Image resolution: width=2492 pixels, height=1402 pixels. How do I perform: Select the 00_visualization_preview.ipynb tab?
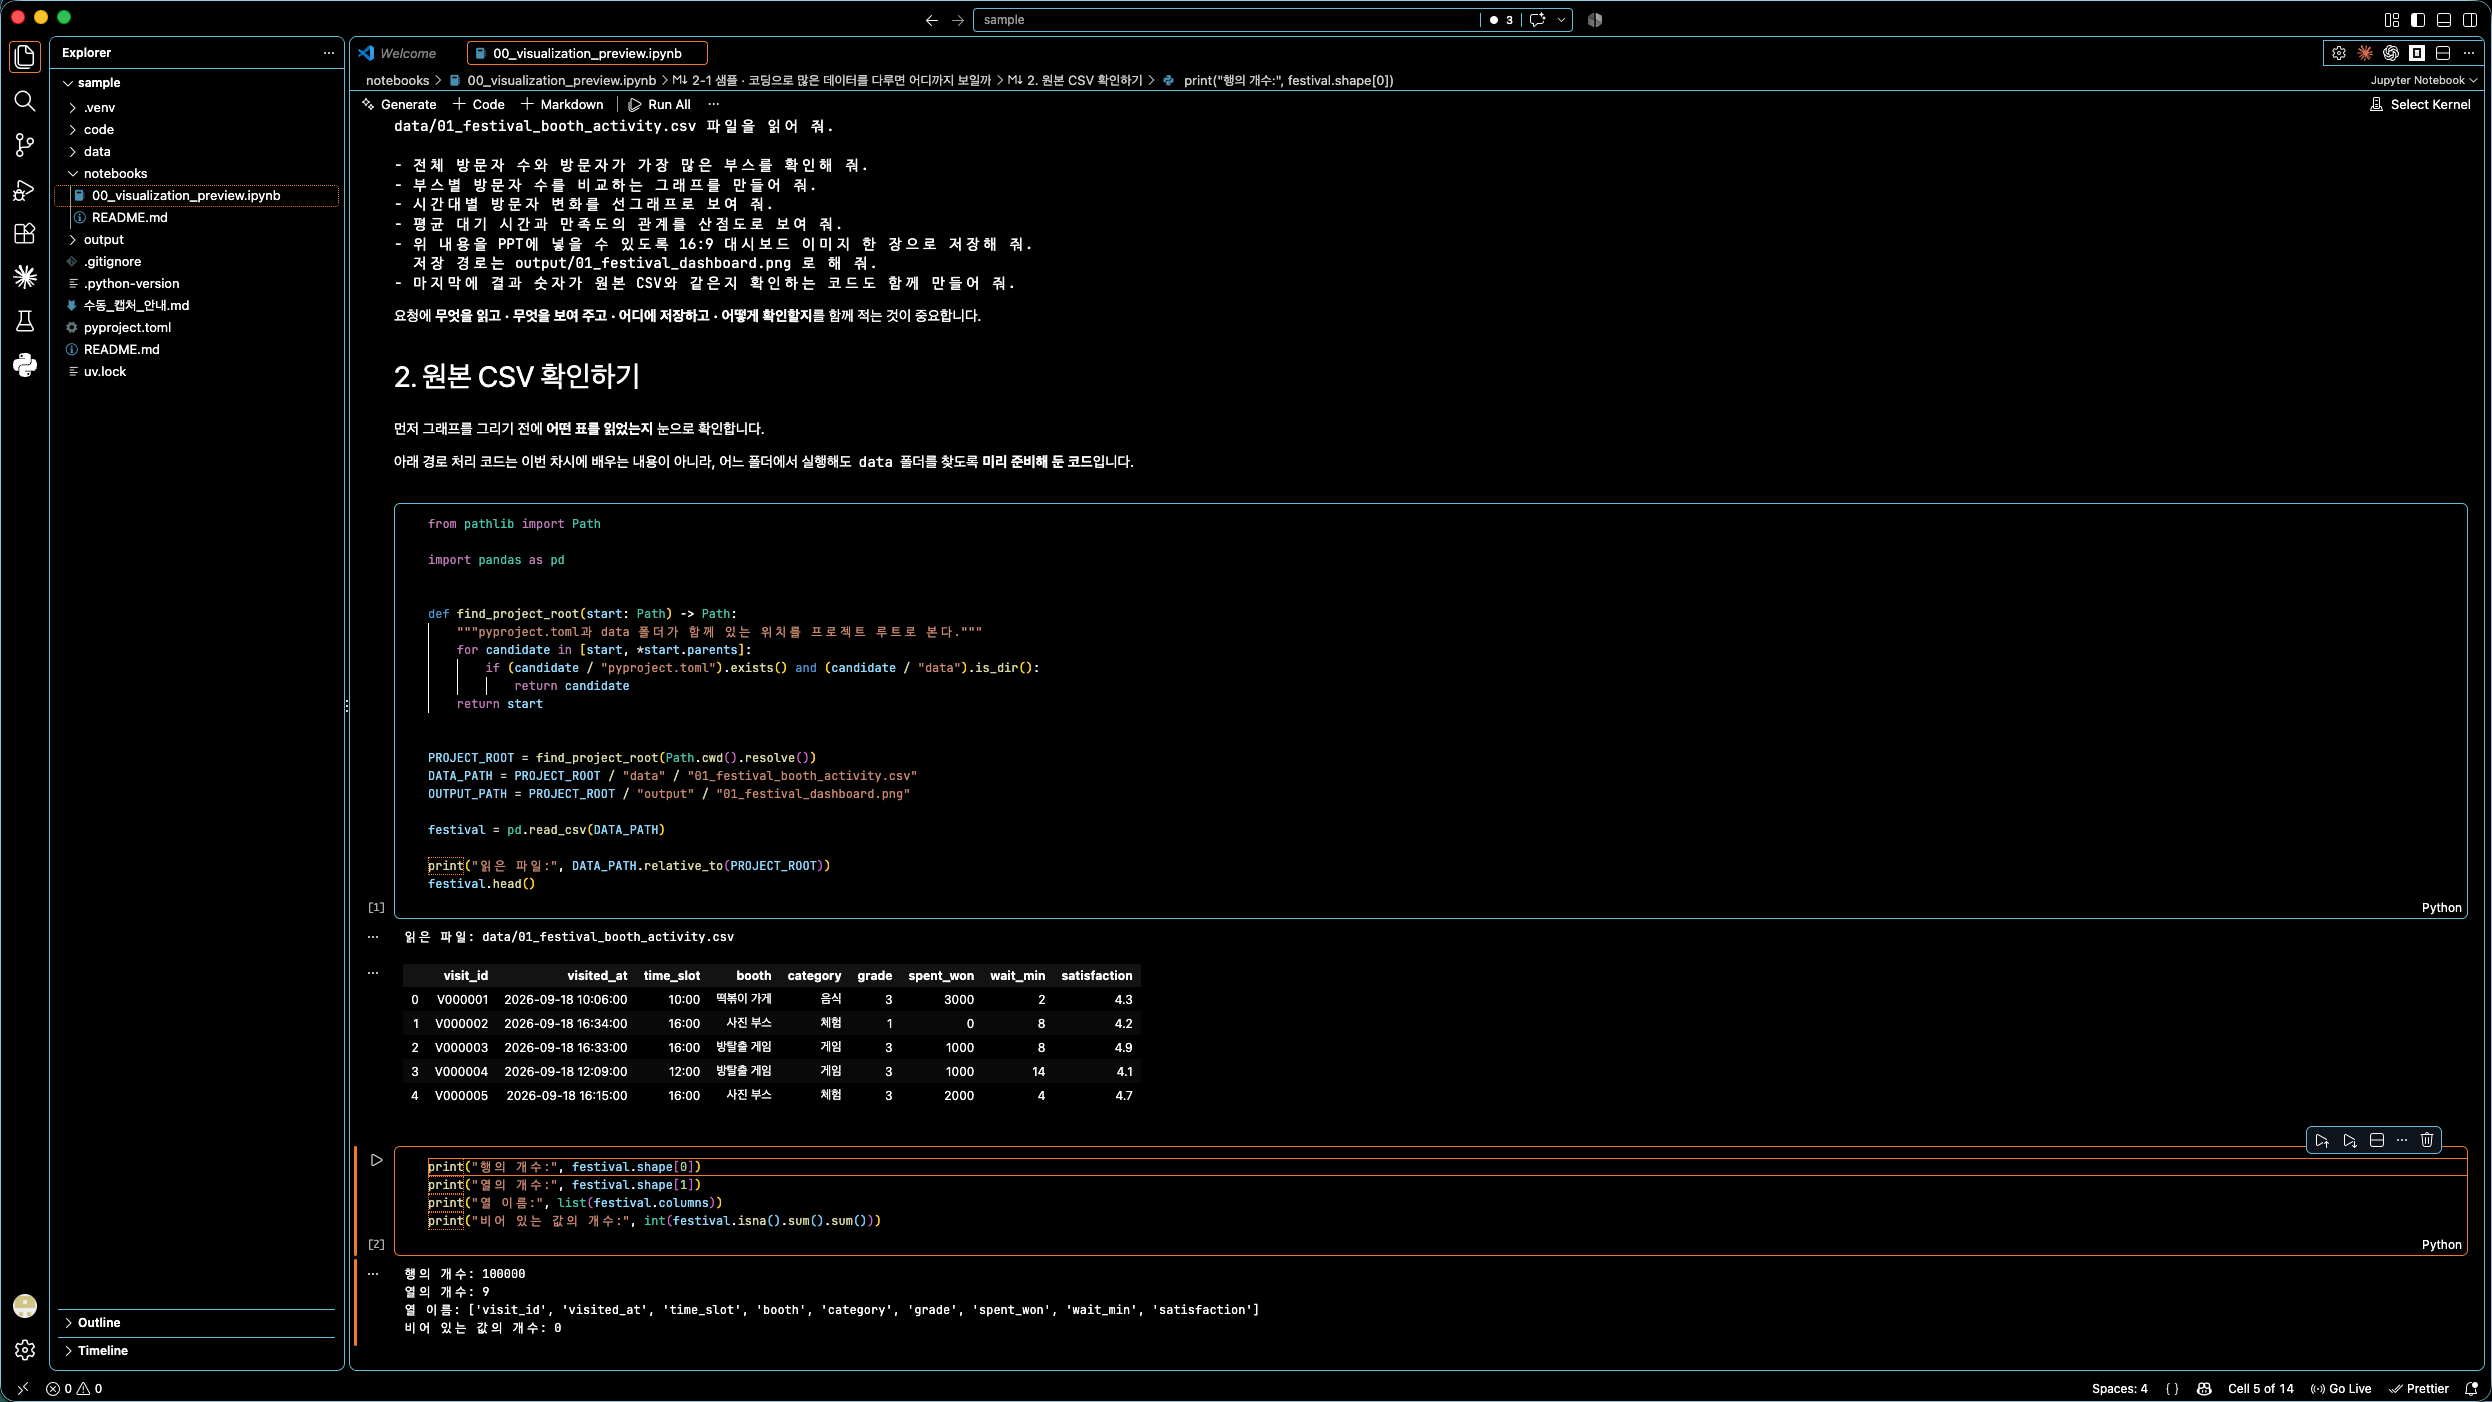tap(587, 53)
